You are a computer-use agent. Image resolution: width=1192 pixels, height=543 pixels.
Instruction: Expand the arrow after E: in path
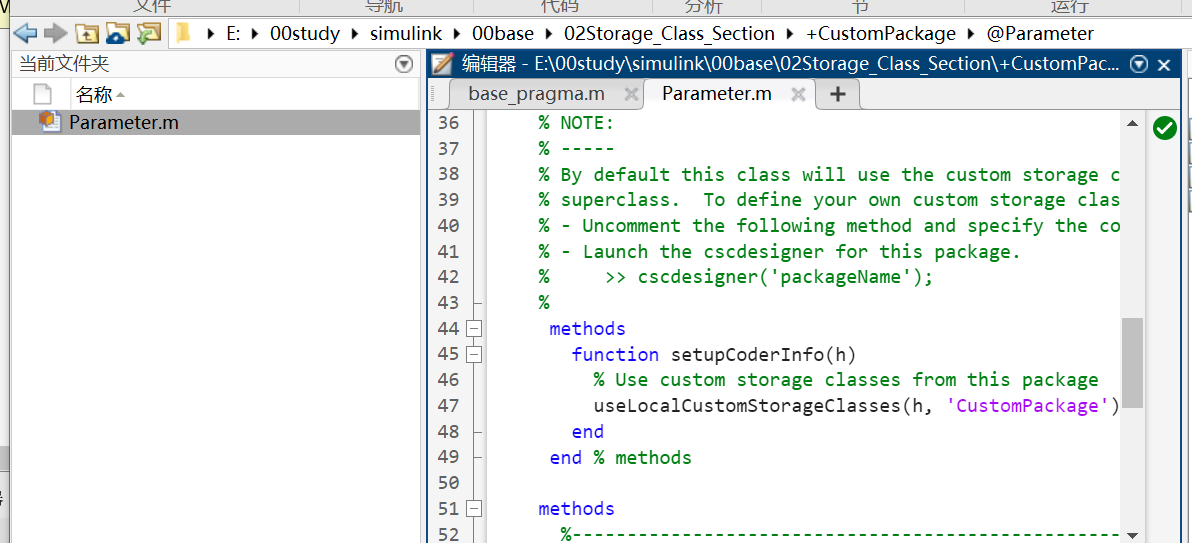coord(255,33)
